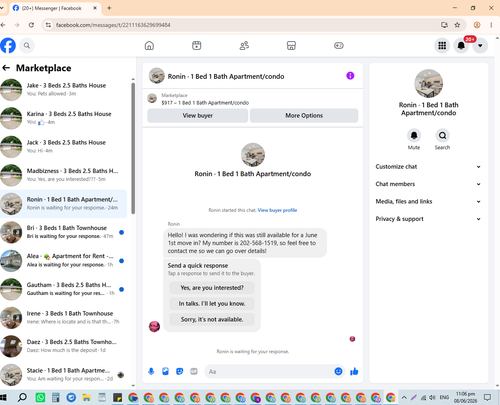Click the Messenger Facebook browser tab
The image size is (500, 405).
click(55, 8)
